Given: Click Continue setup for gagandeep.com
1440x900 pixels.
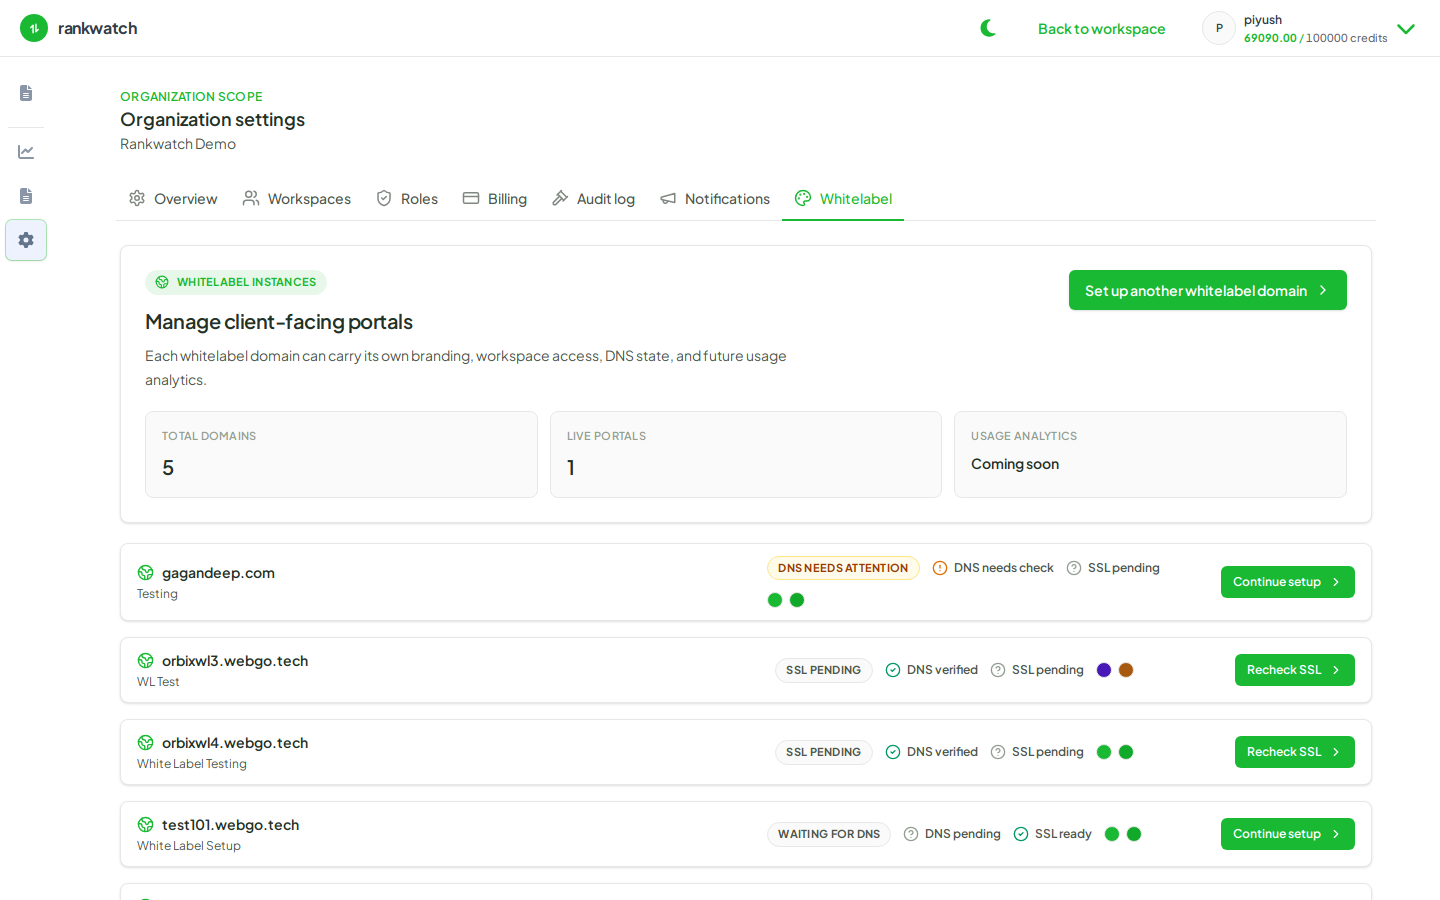Looking at the screenshot, I should 1288,582.
